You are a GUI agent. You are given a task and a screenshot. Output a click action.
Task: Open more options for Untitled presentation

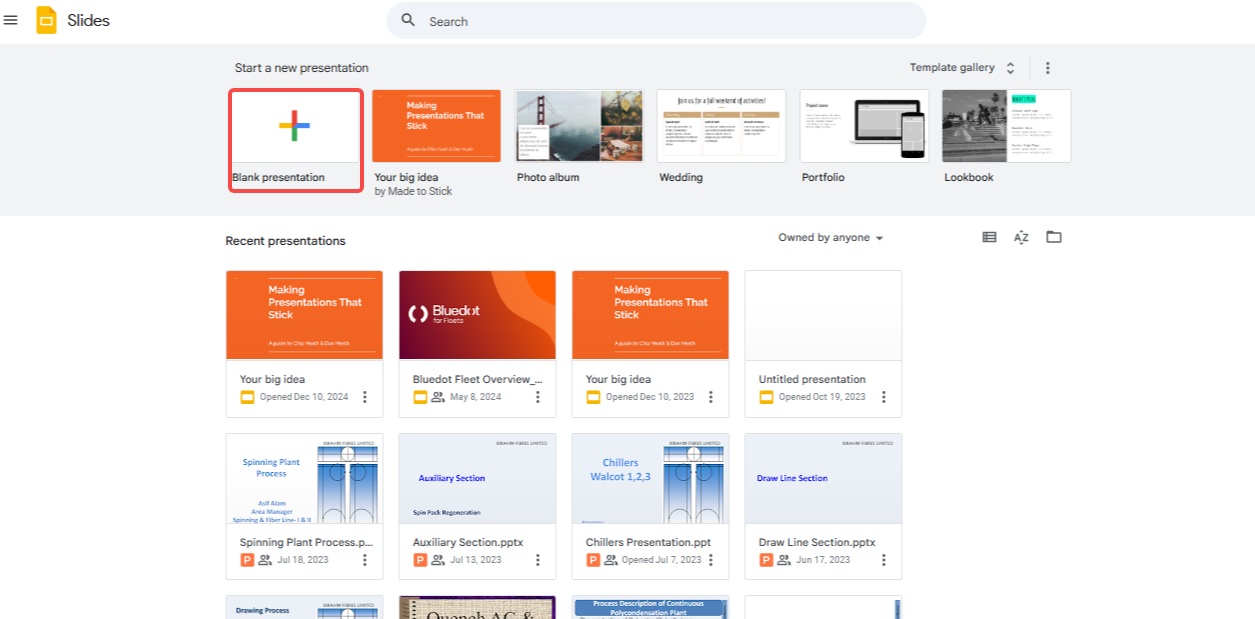pos(884,397)
